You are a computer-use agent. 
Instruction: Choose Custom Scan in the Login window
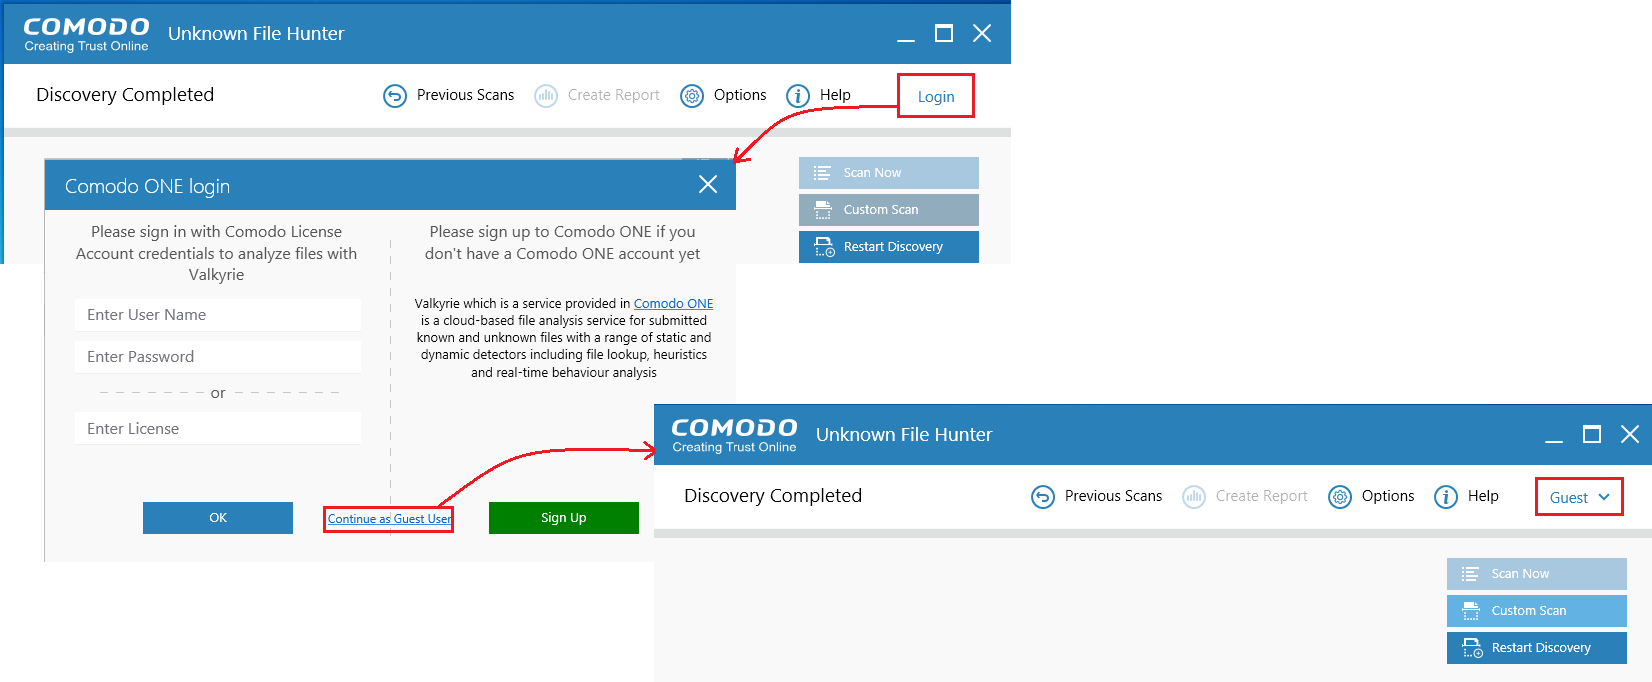889,210
